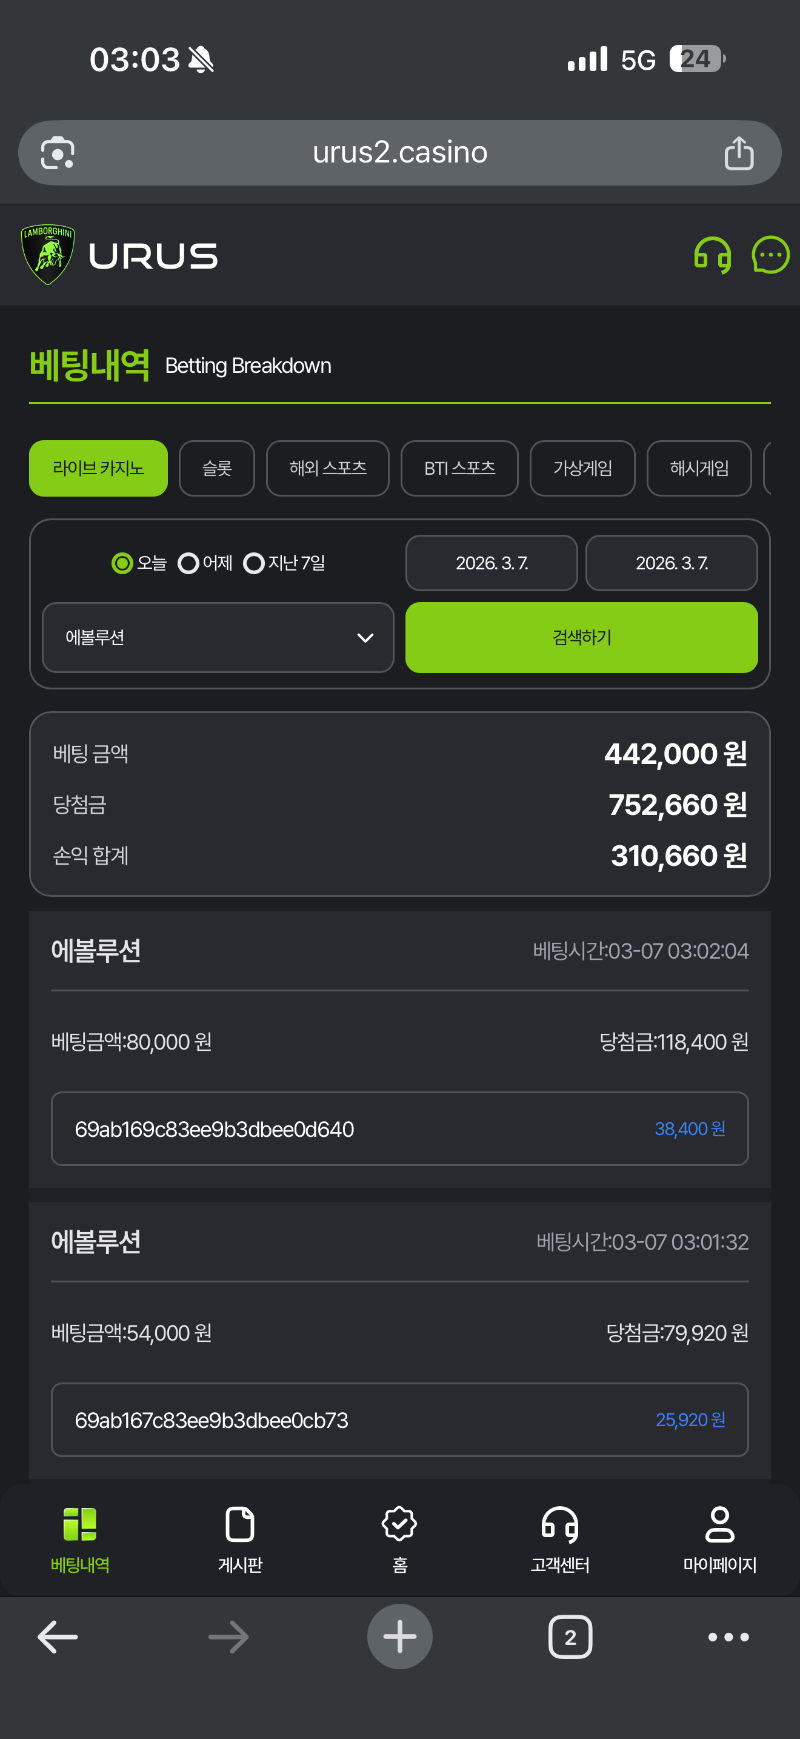Image resolution: width=800 pixels, height=1739 pixels.
Task: Open the end date picker field
Action: click(x=671, y=563)
